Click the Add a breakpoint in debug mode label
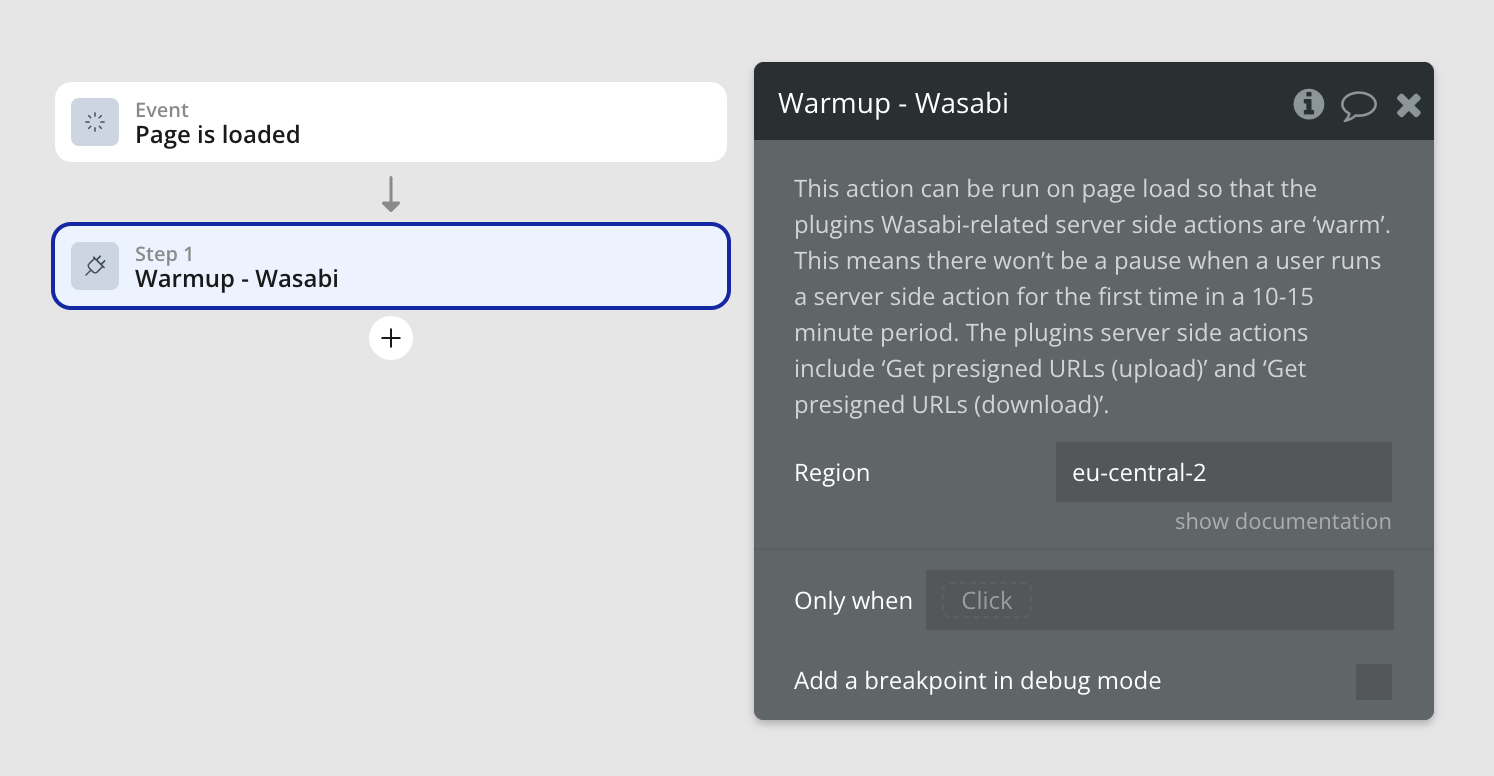This screenshot has width=1494, height=776. click(978, 681)
